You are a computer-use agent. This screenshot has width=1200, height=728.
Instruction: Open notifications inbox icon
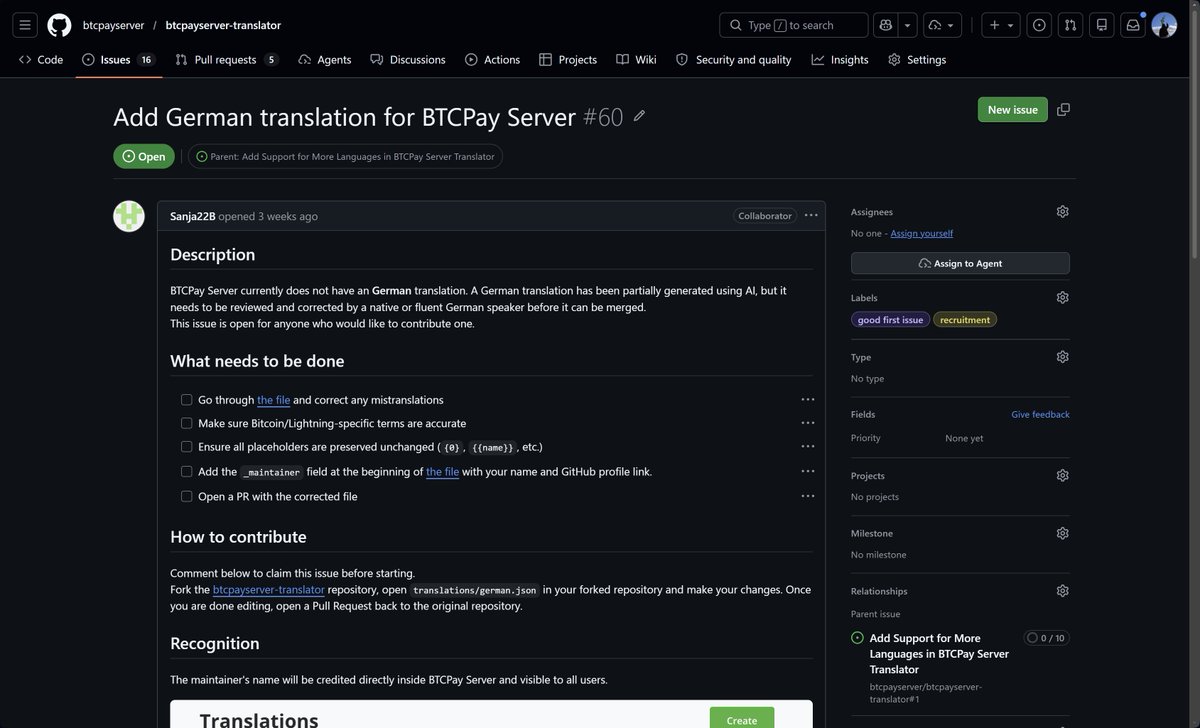[1133, 25]
